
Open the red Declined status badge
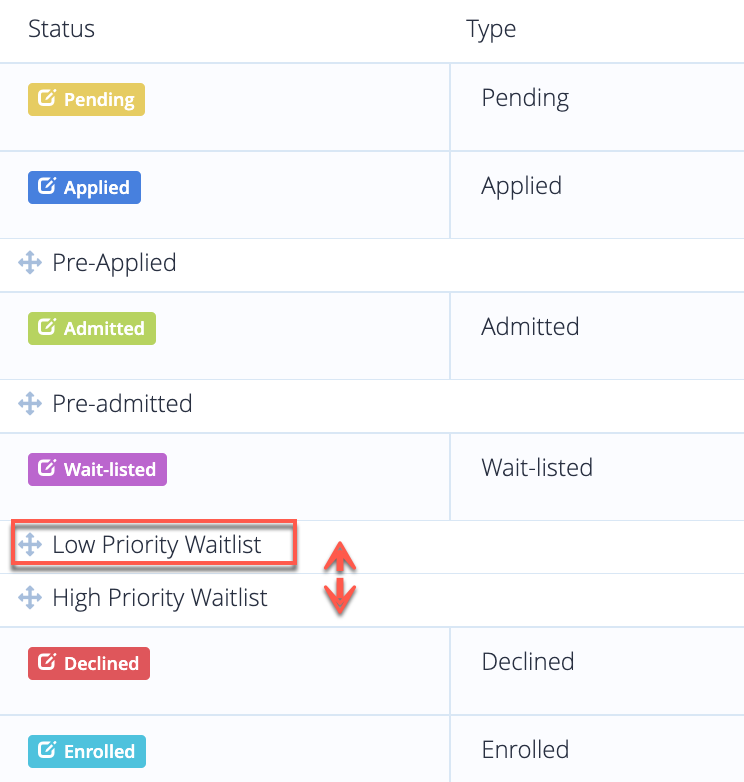point(89,663)
